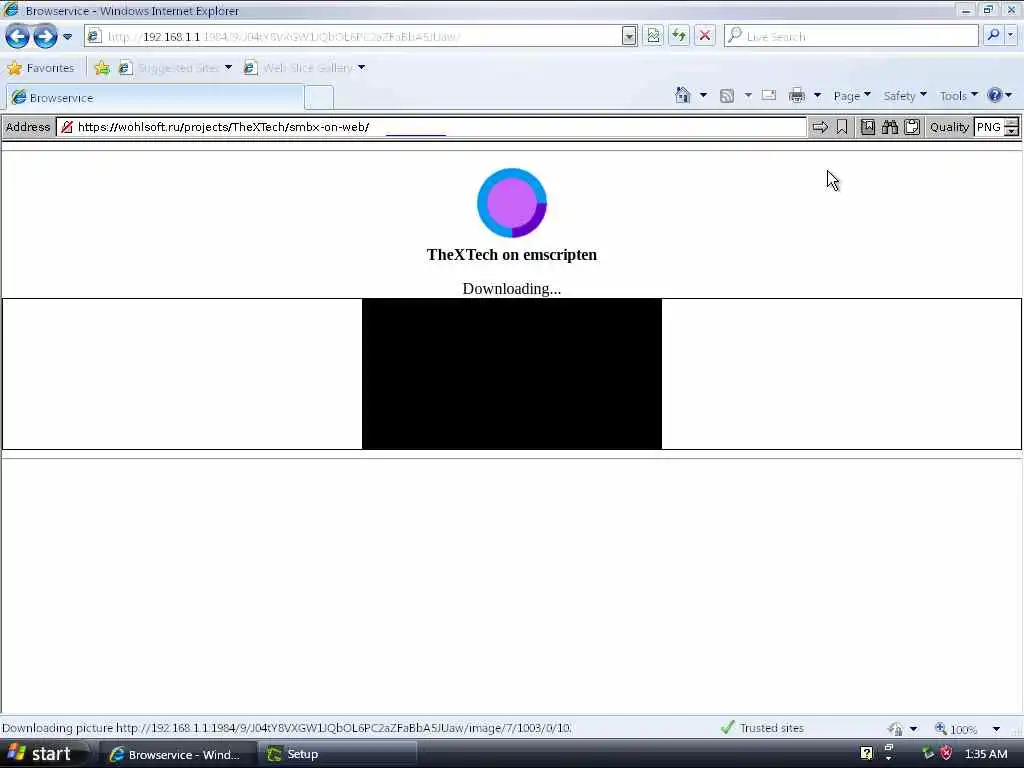Click the Read Mail envelope icon

click(769, 95)
